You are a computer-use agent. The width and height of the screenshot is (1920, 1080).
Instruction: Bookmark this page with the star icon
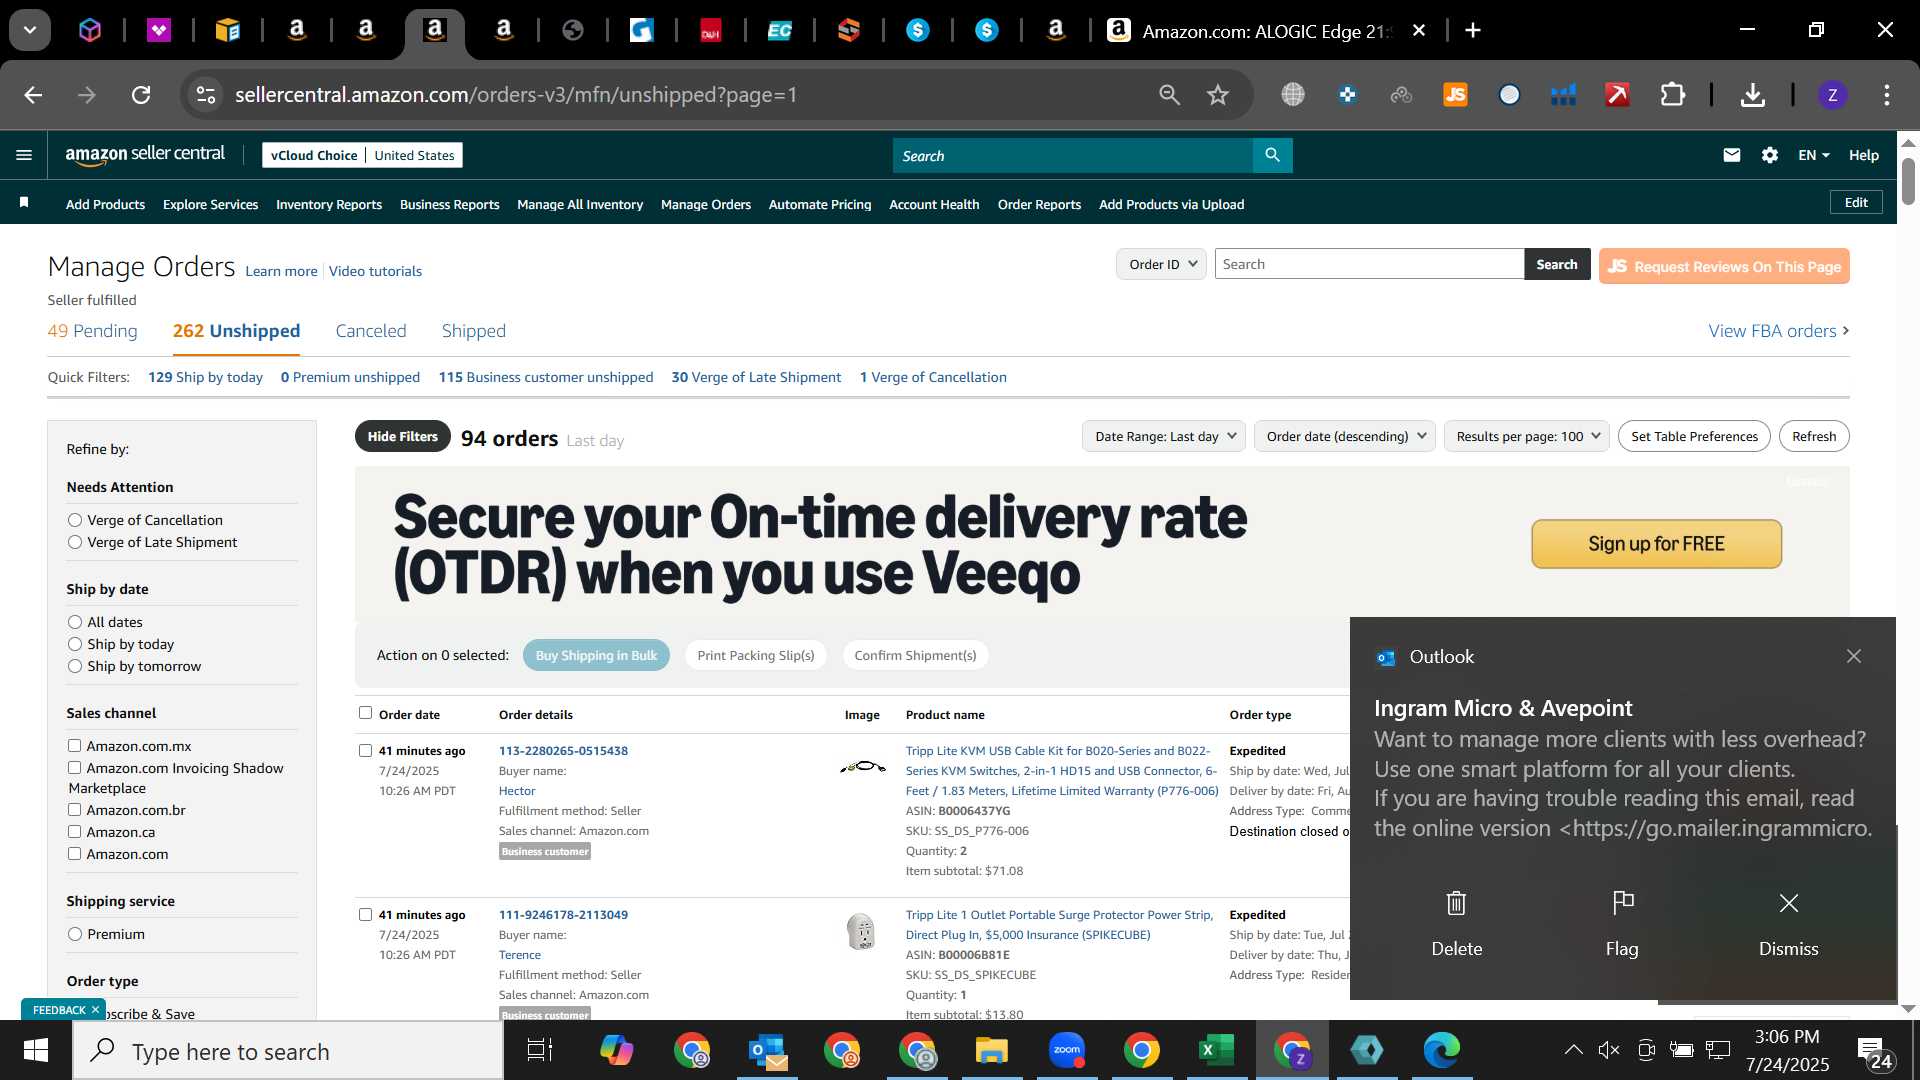pyautogui.click(x=1217, y=95)
